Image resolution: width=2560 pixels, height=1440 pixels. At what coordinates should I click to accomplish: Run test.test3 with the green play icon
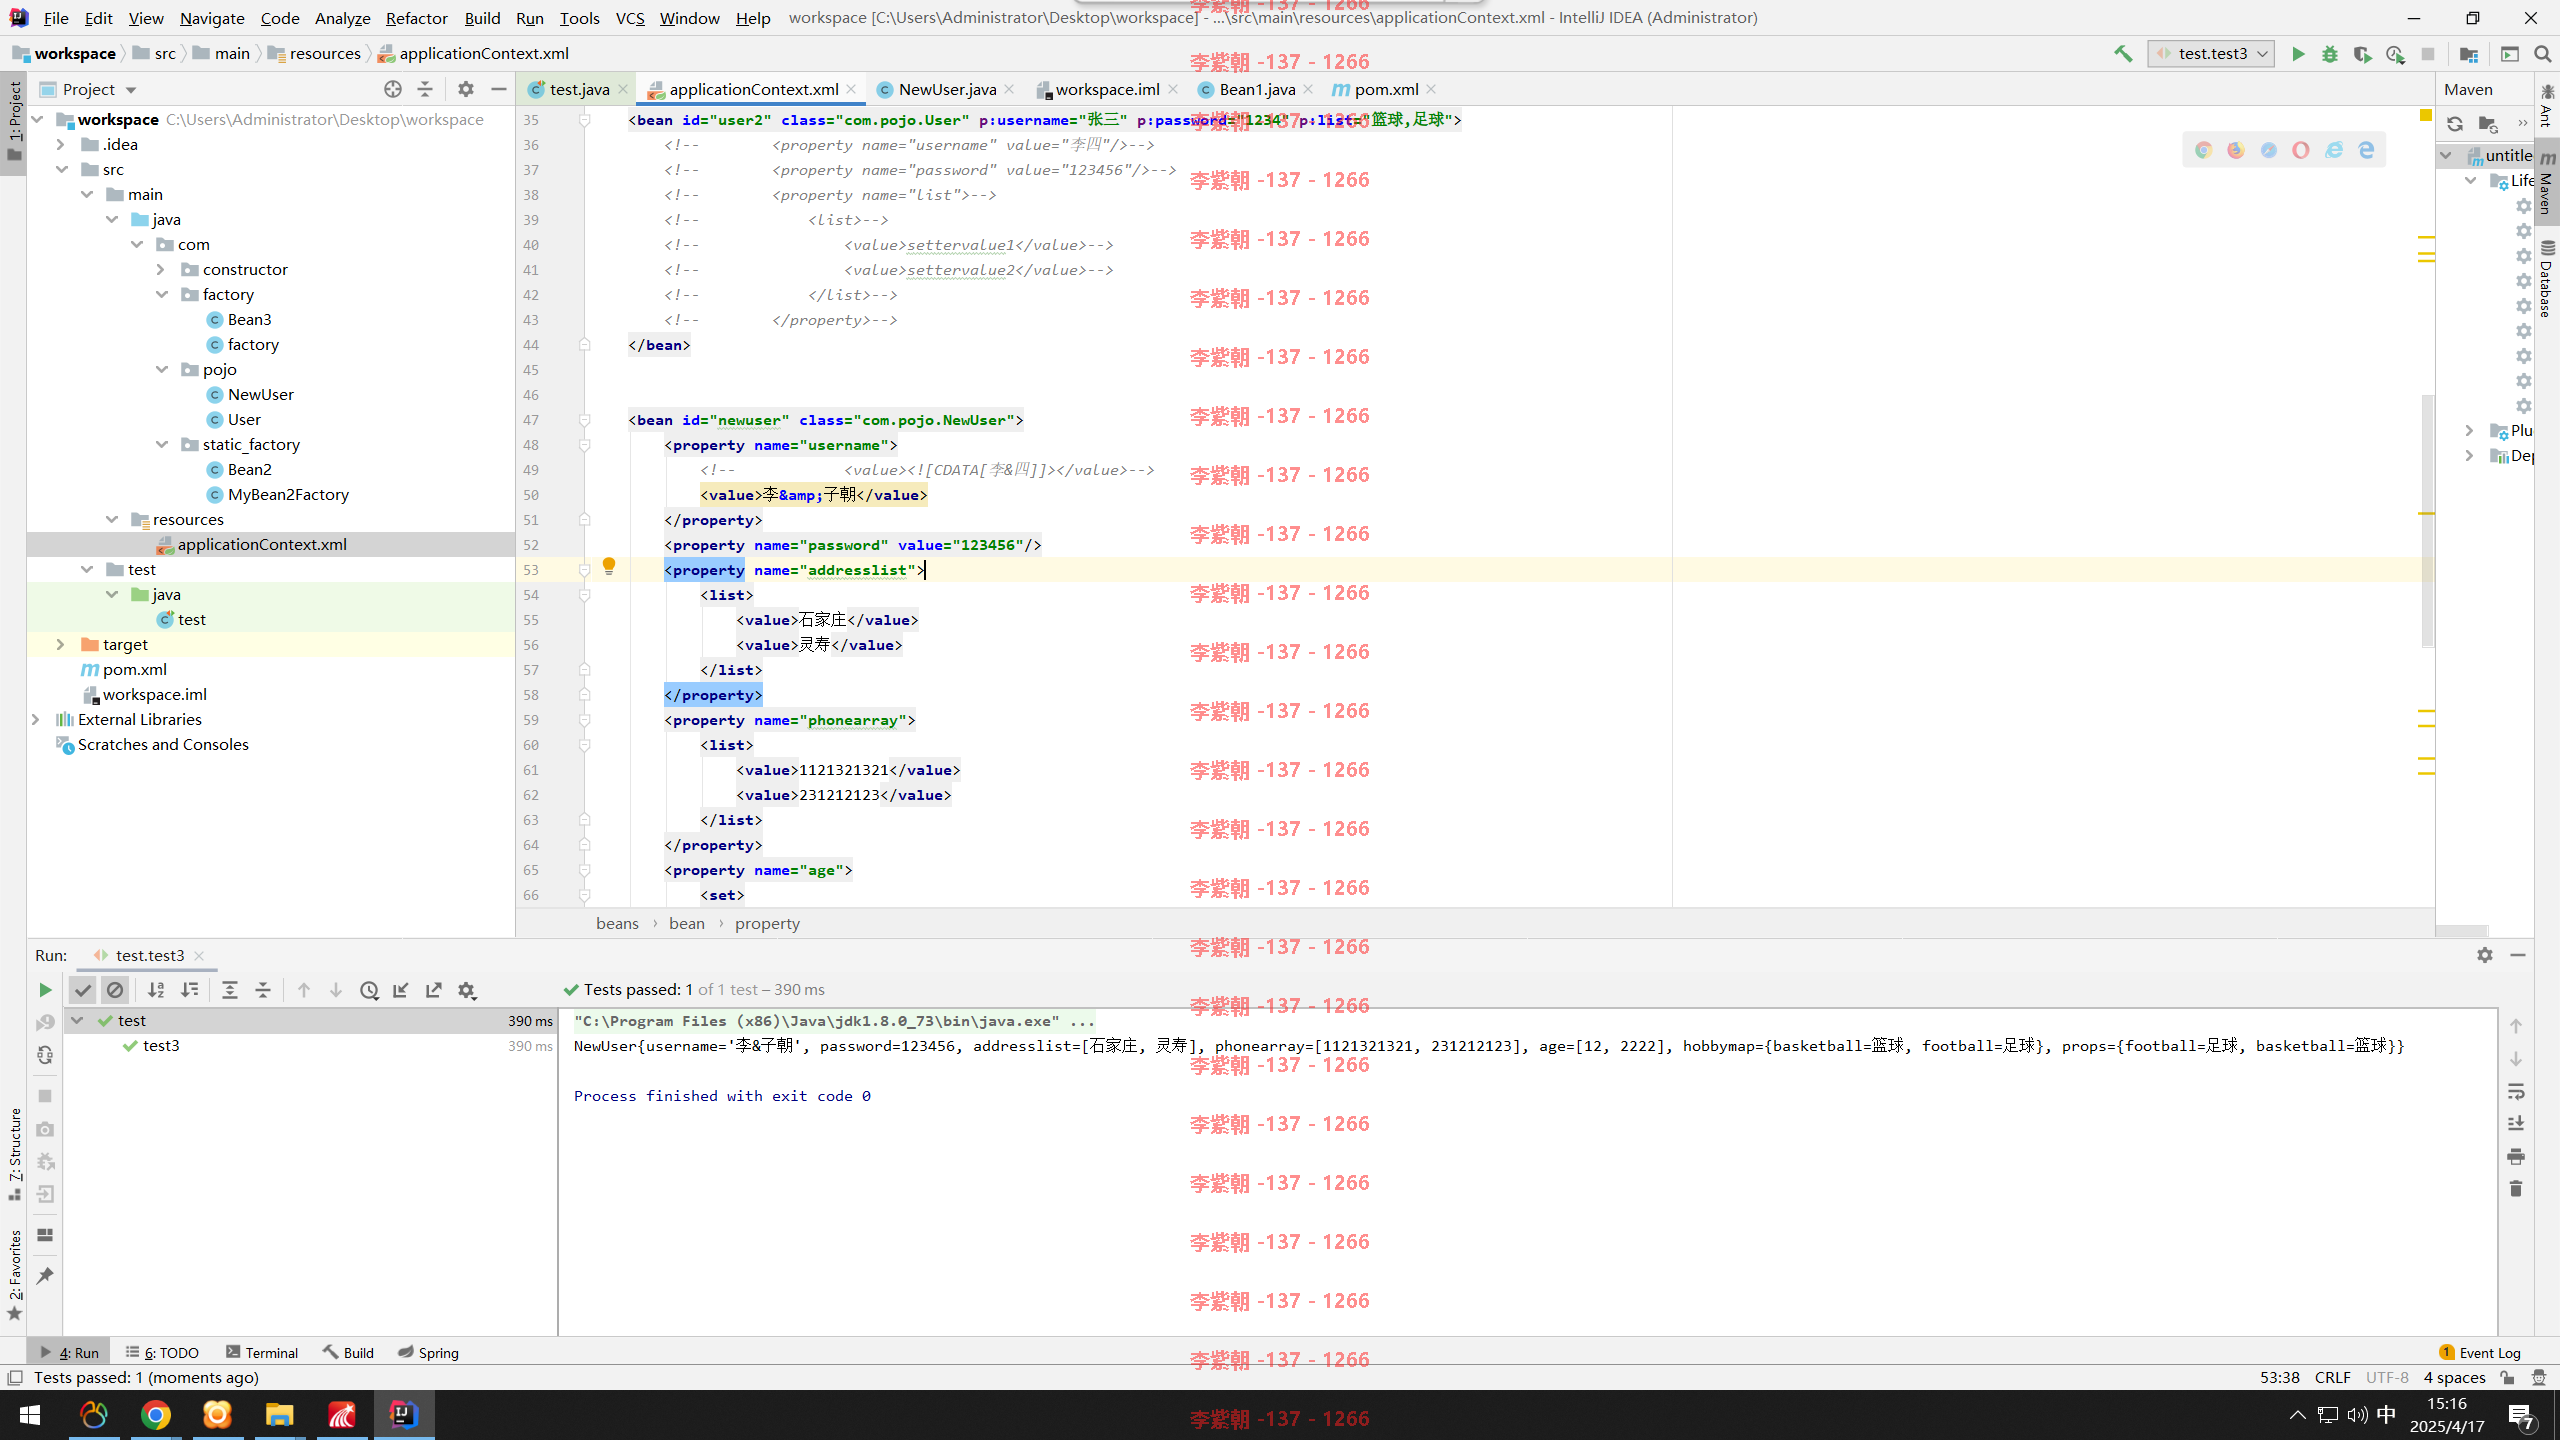[x=2298, y=54]
